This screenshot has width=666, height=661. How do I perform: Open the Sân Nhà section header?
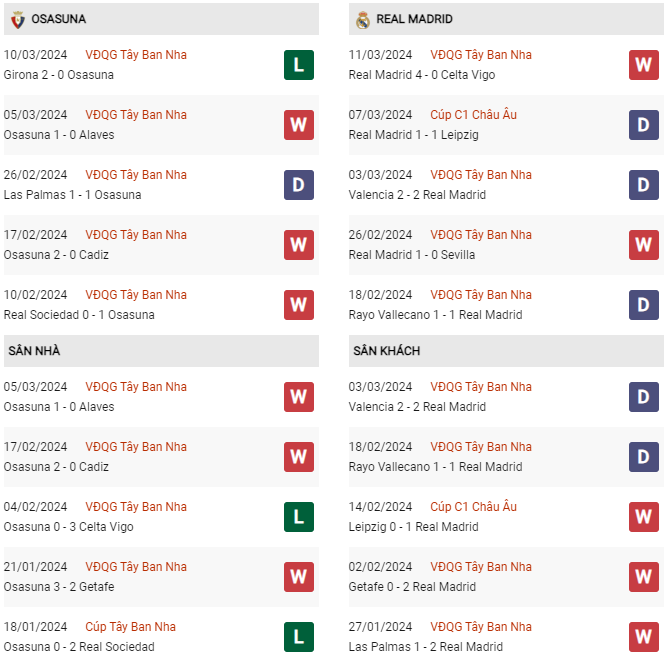coord(161,351)
